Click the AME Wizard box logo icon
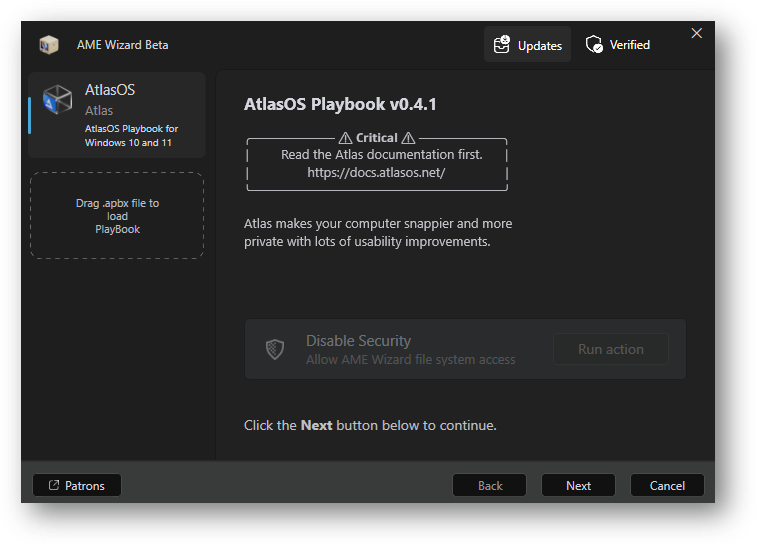The image size is (757, 545). tap(49, 45)
